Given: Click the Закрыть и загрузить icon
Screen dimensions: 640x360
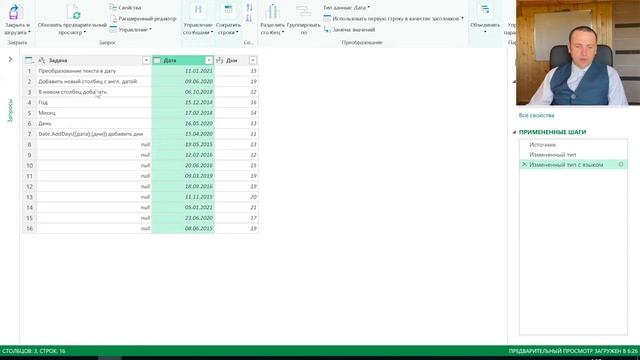Looking at the screenshot, I should tap(15, 11).
